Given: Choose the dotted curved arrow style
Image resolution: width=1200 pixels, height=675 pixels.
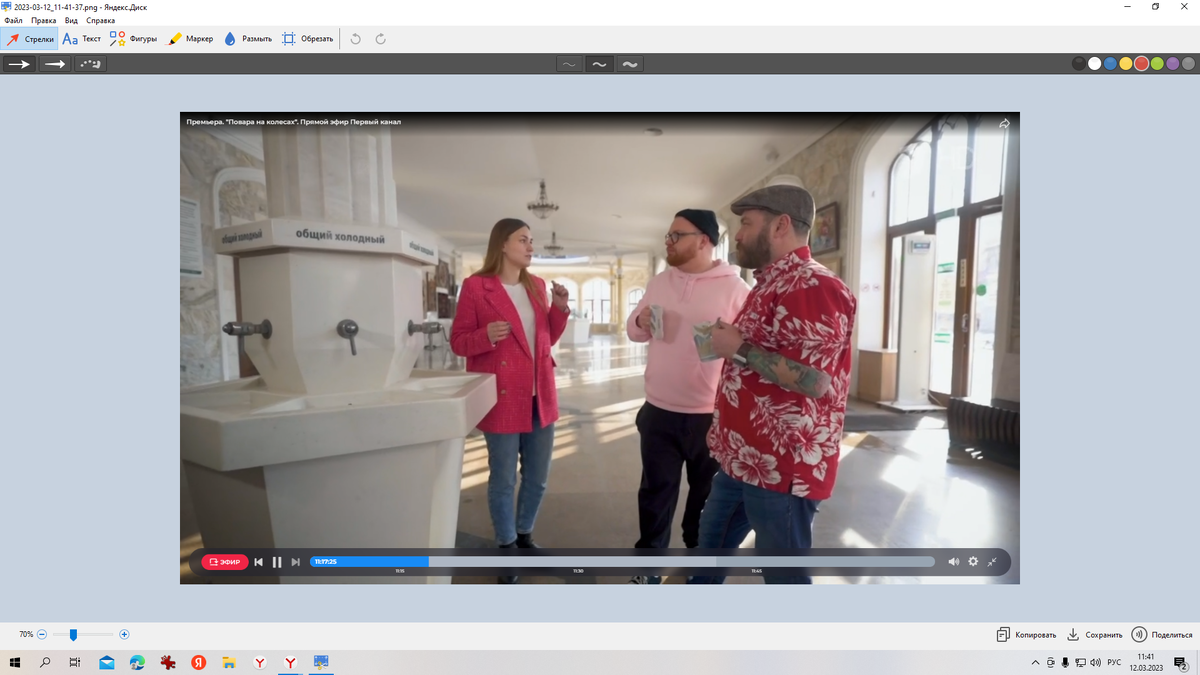Looking at the screenshot, I should [89, 64].
